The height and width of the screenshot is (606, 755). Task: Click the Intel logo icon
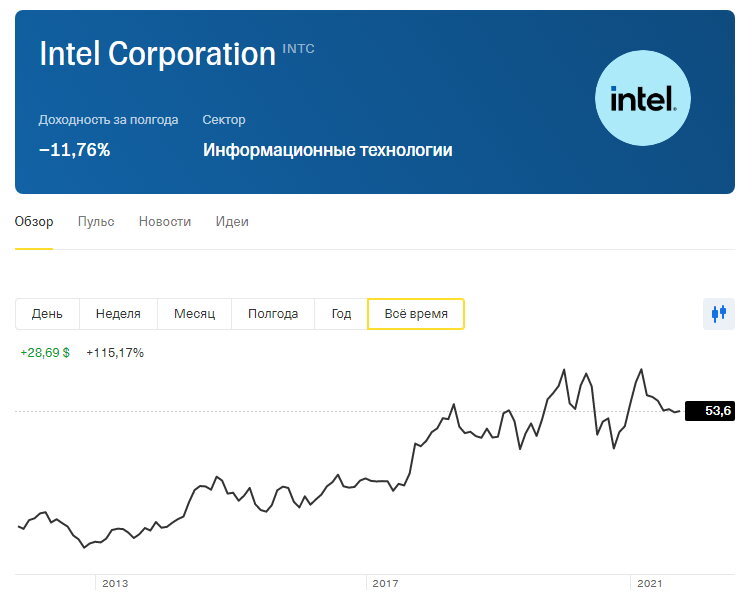(642, 99)
